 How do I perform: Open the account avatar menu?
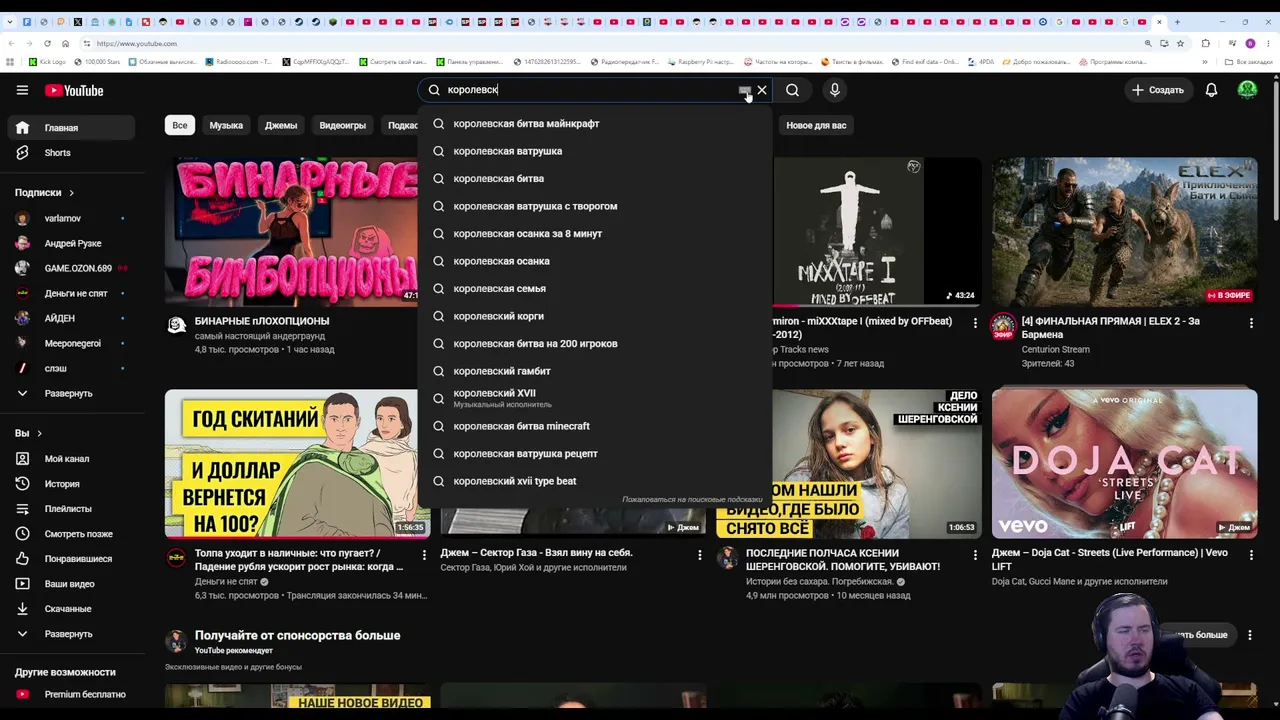(1247, 90)
